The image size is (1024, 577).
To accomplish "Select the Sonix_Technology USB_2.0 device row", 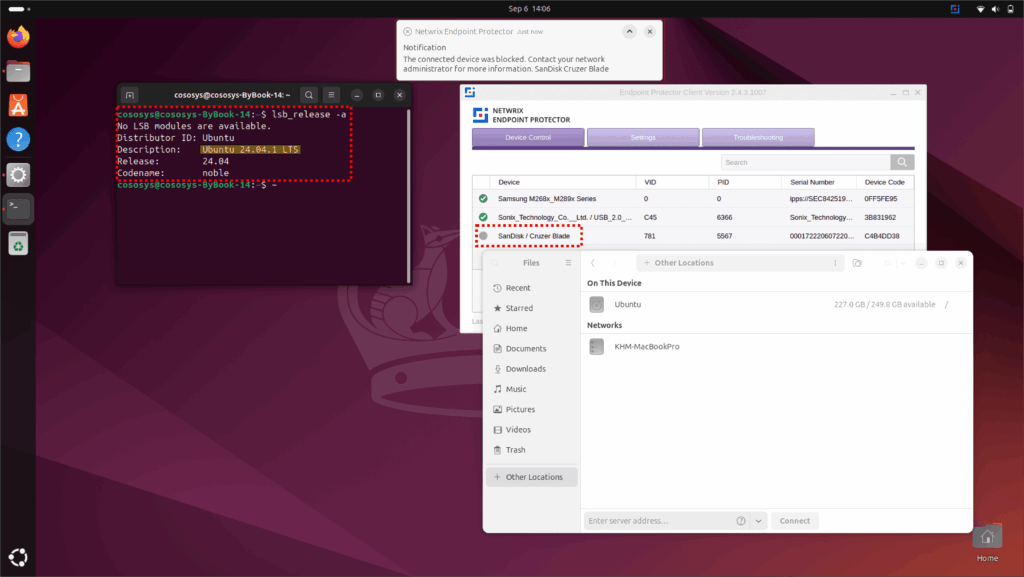I will pos(693,217).
